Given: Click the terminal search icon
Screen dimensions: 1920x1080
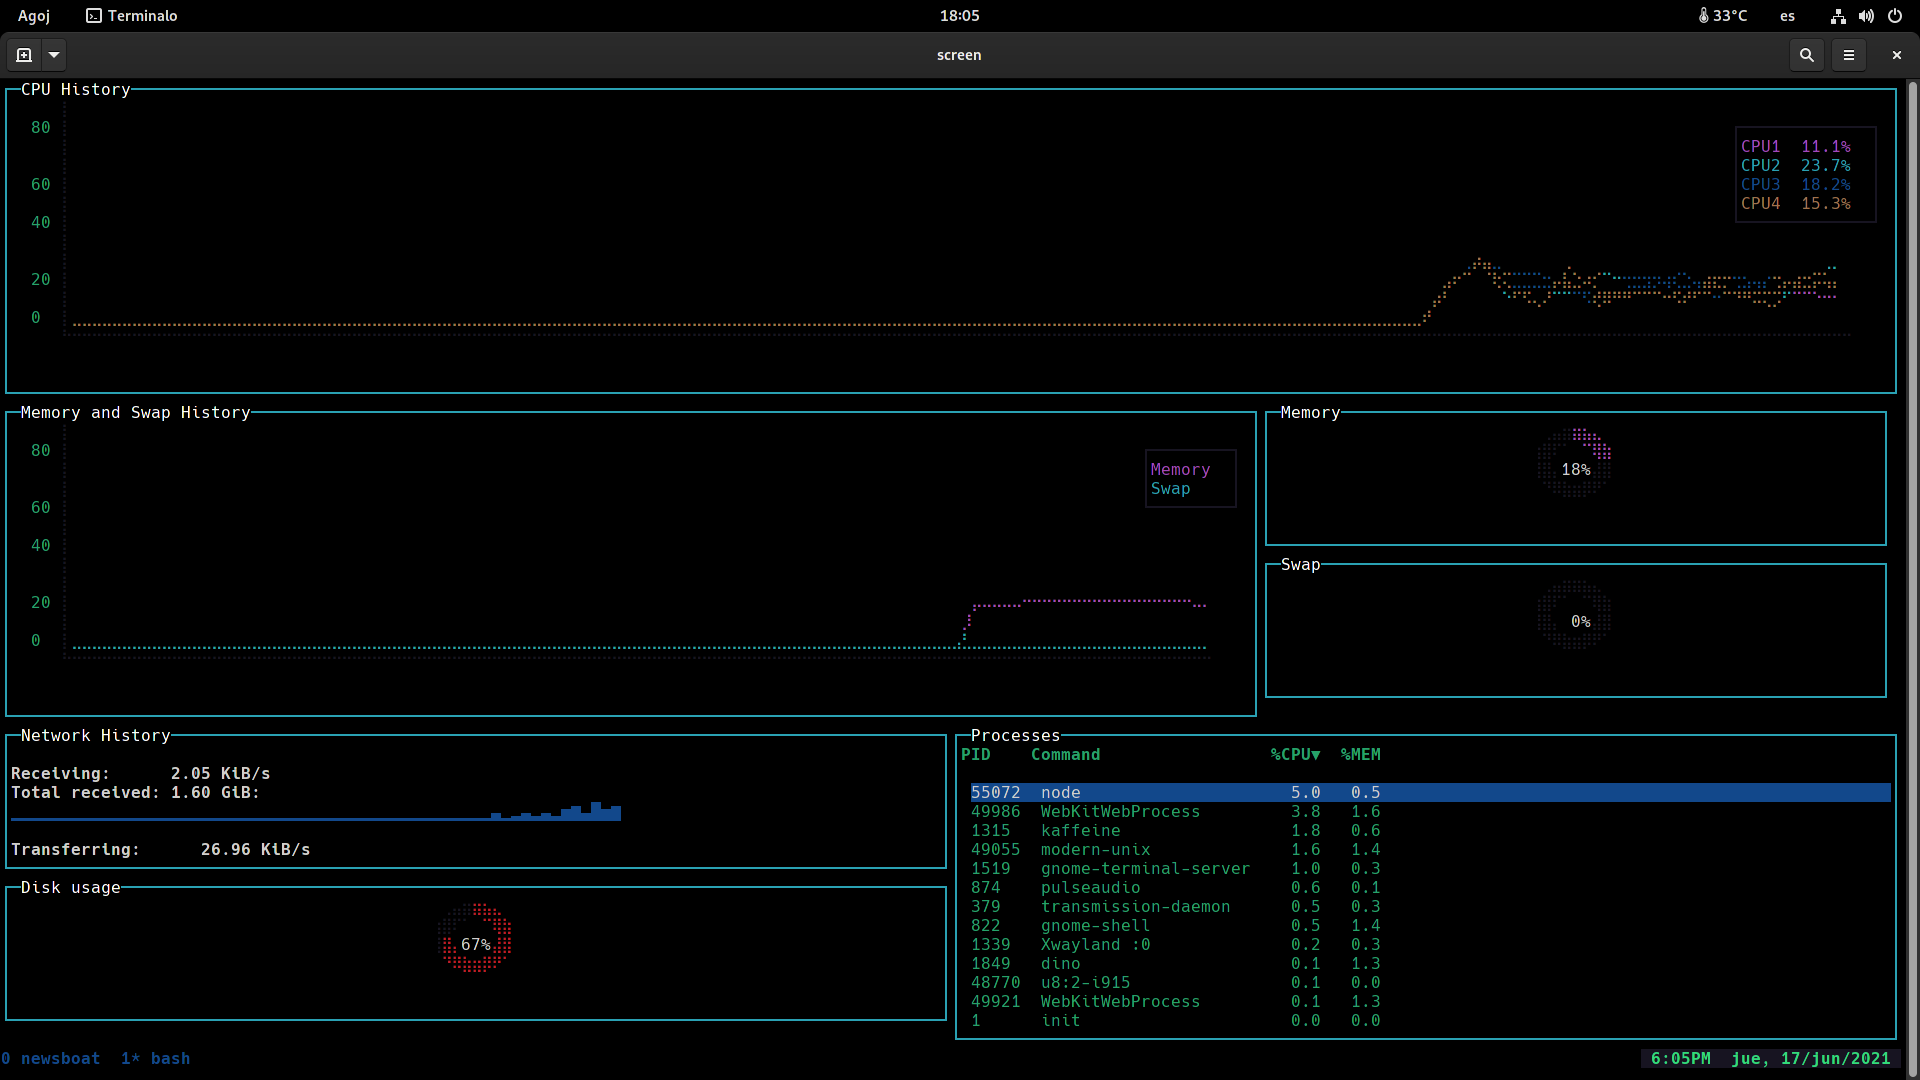Looking at the screenshot, I should pyautogui.click(x=1806, y=55).
